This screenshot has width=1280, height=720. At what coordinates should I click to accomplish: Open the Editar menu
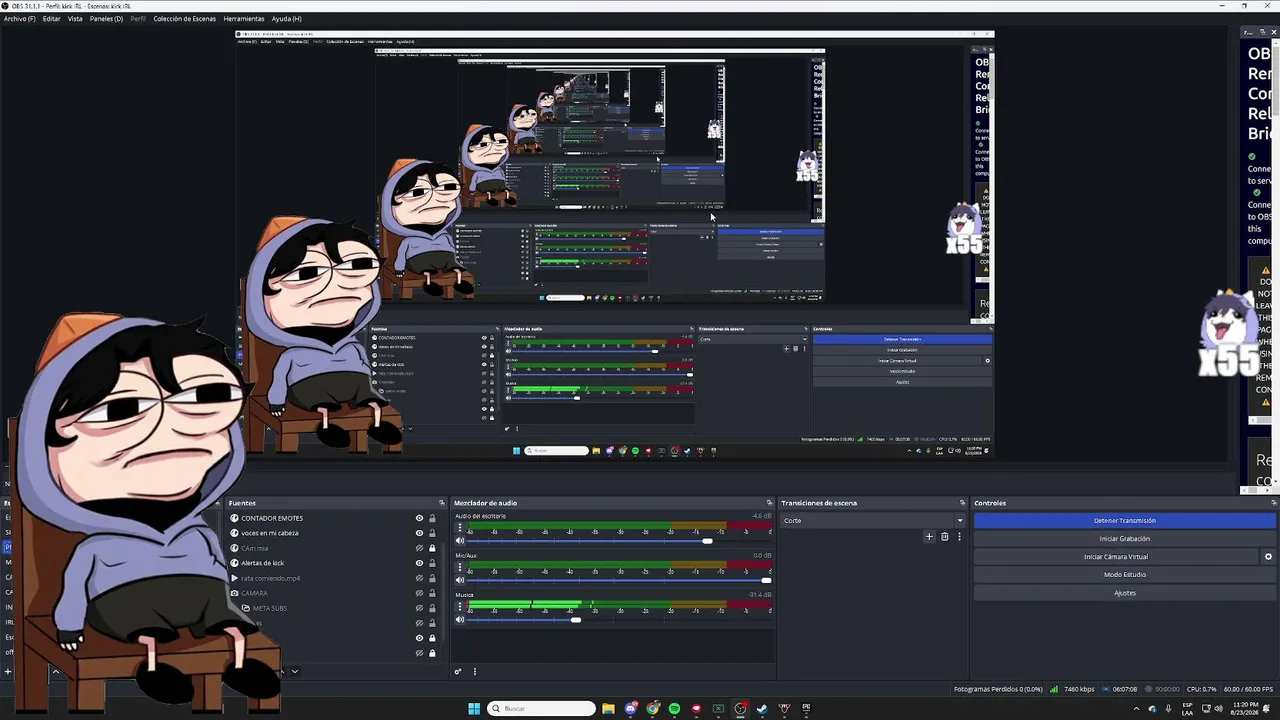[x=51, y=19]
